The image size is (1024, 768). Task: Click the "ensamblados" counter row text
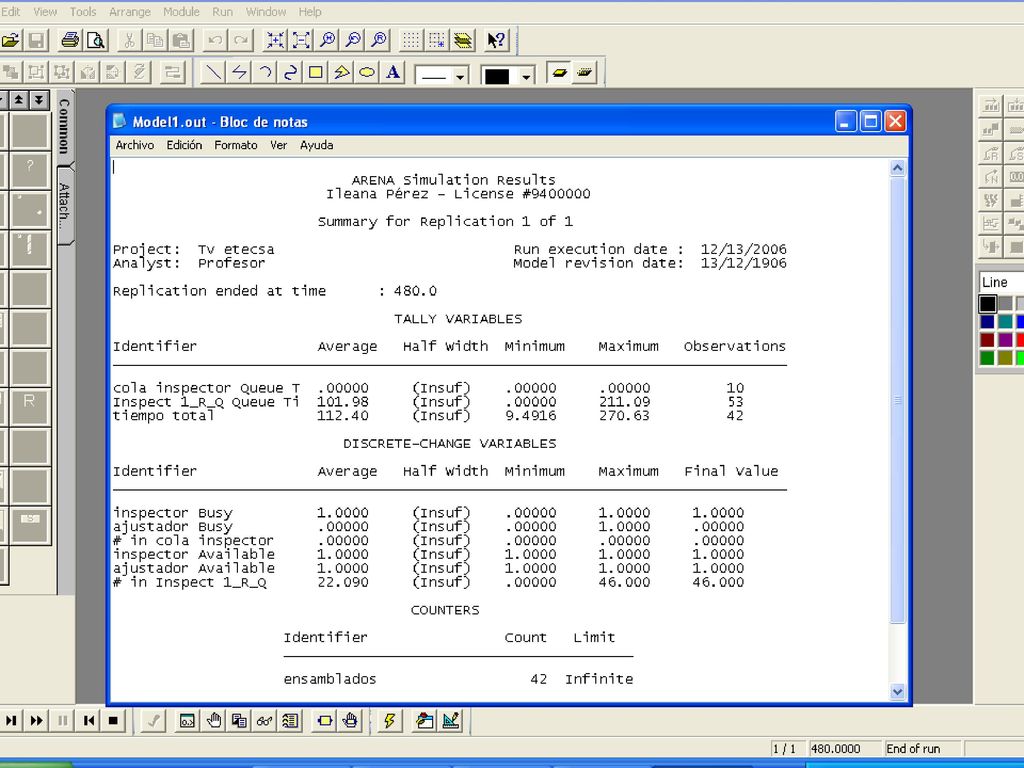tap(330, 679)
